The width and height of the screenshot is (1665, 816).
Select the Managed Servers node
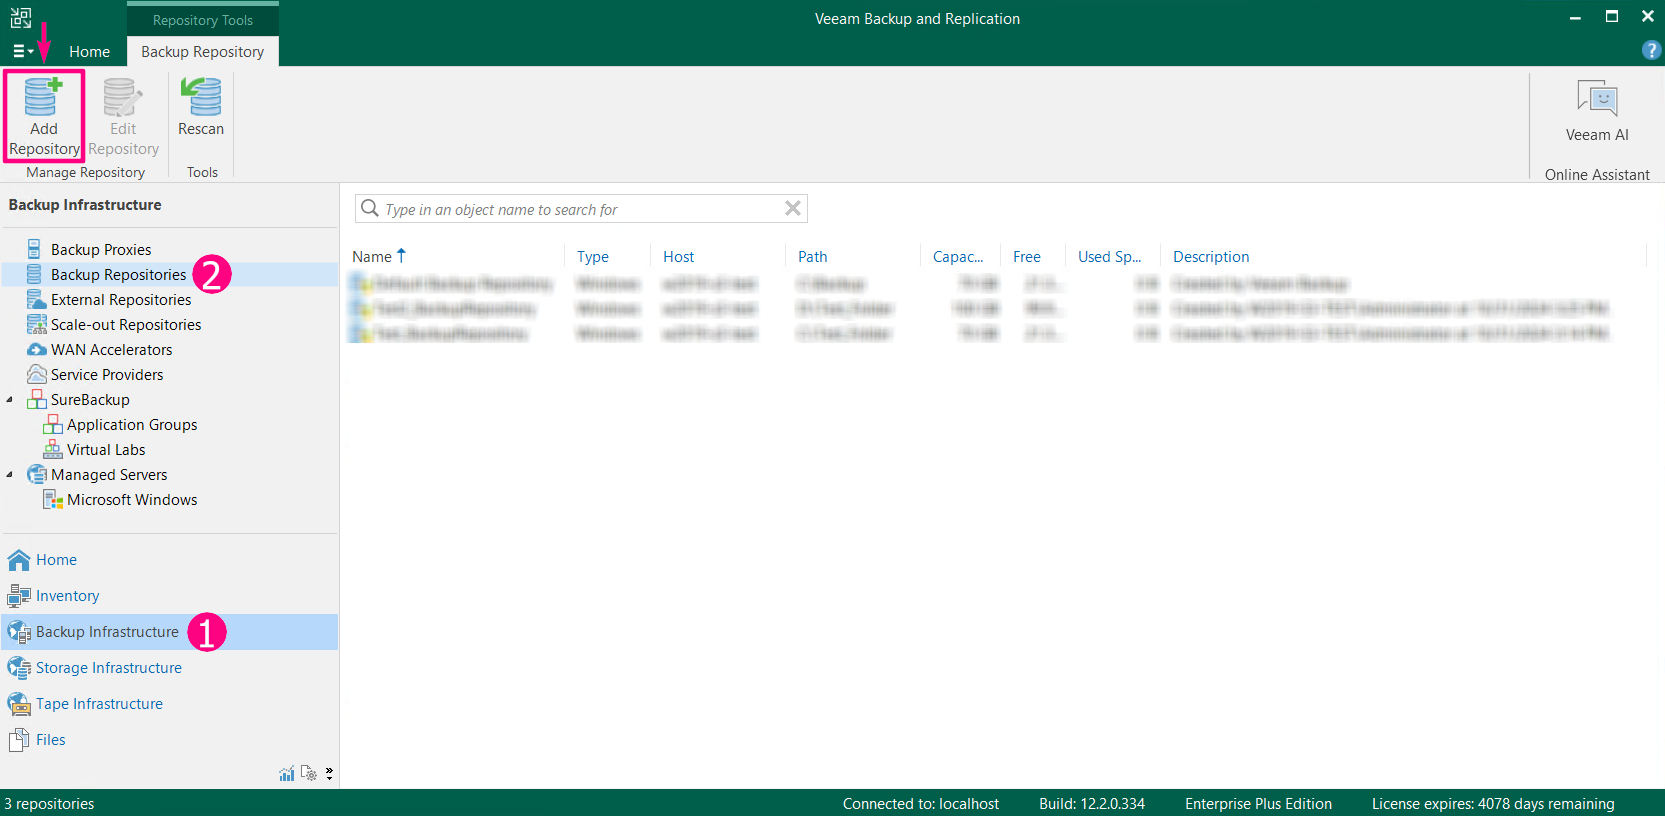pos(109,475)
